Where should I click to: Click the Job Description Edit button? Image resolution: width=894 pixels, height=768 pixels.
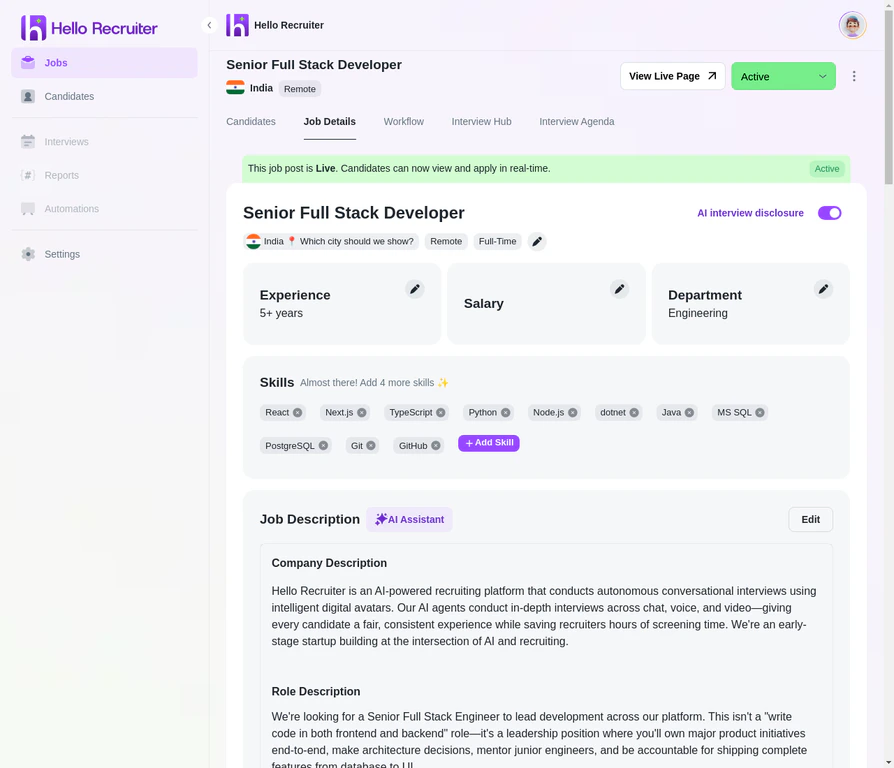click(x=810, y=519)
